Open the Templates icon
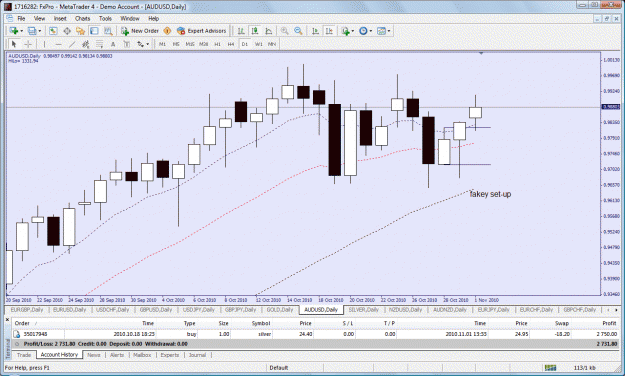625x376 pixels. coord(381,31)
